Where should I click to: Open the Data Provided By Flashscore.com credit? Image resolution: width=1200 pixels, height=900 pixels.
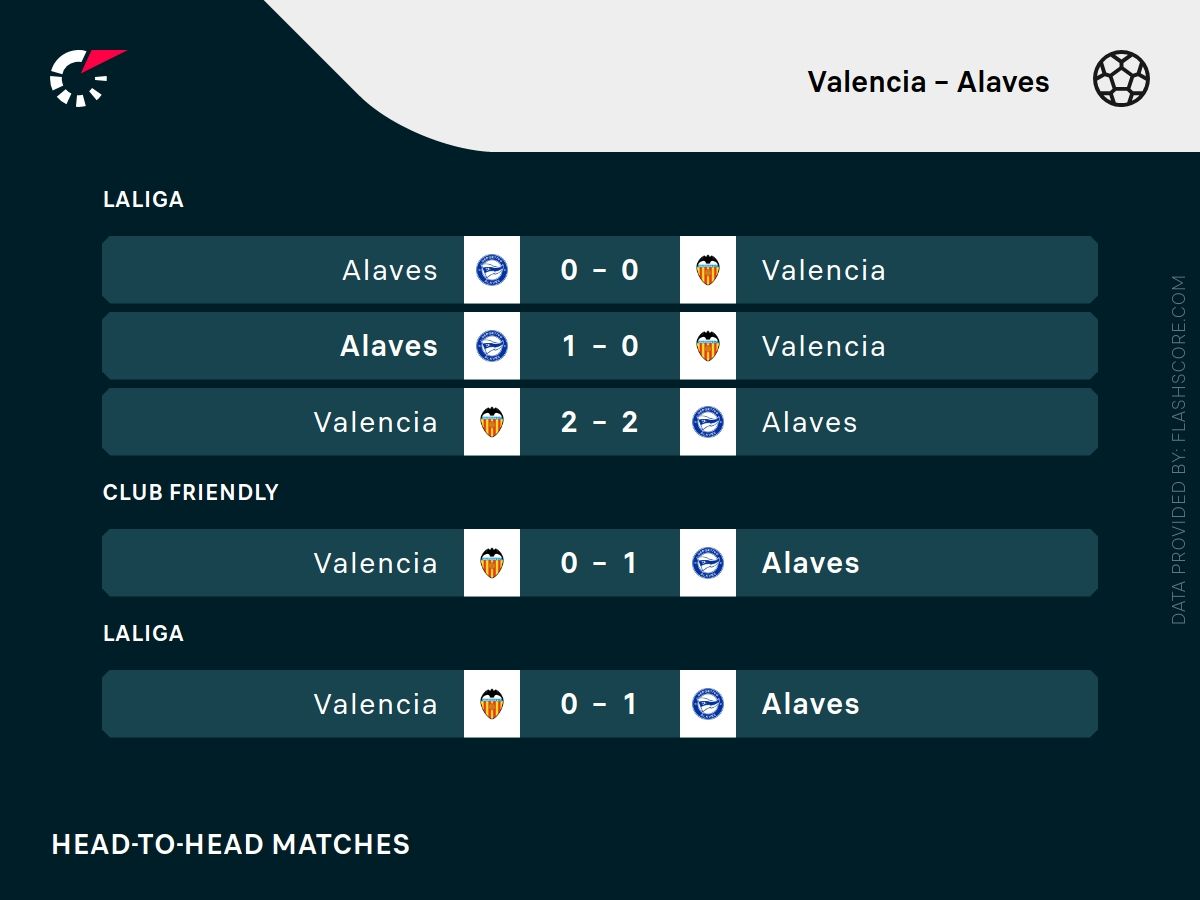(x=1179, y=450)
